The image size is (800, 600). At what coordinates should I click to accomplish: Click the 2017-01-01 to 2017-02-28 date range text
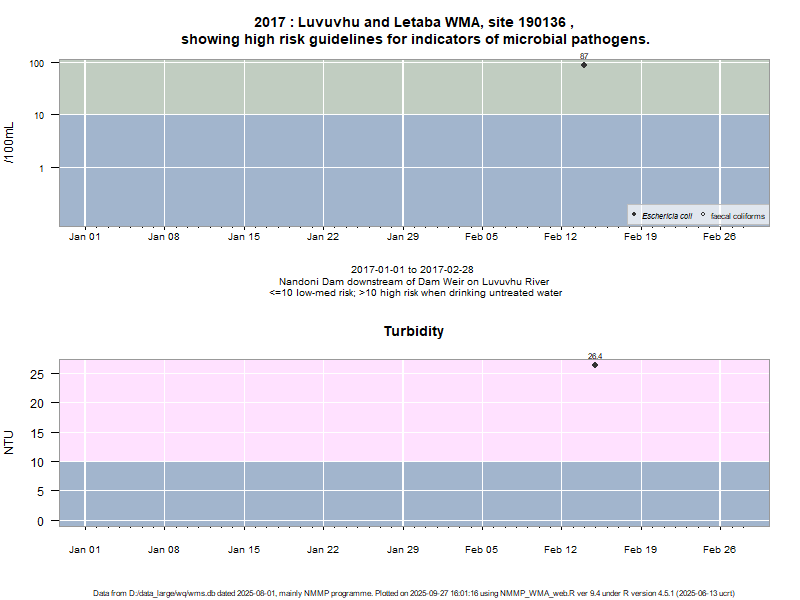coord(414,270)
